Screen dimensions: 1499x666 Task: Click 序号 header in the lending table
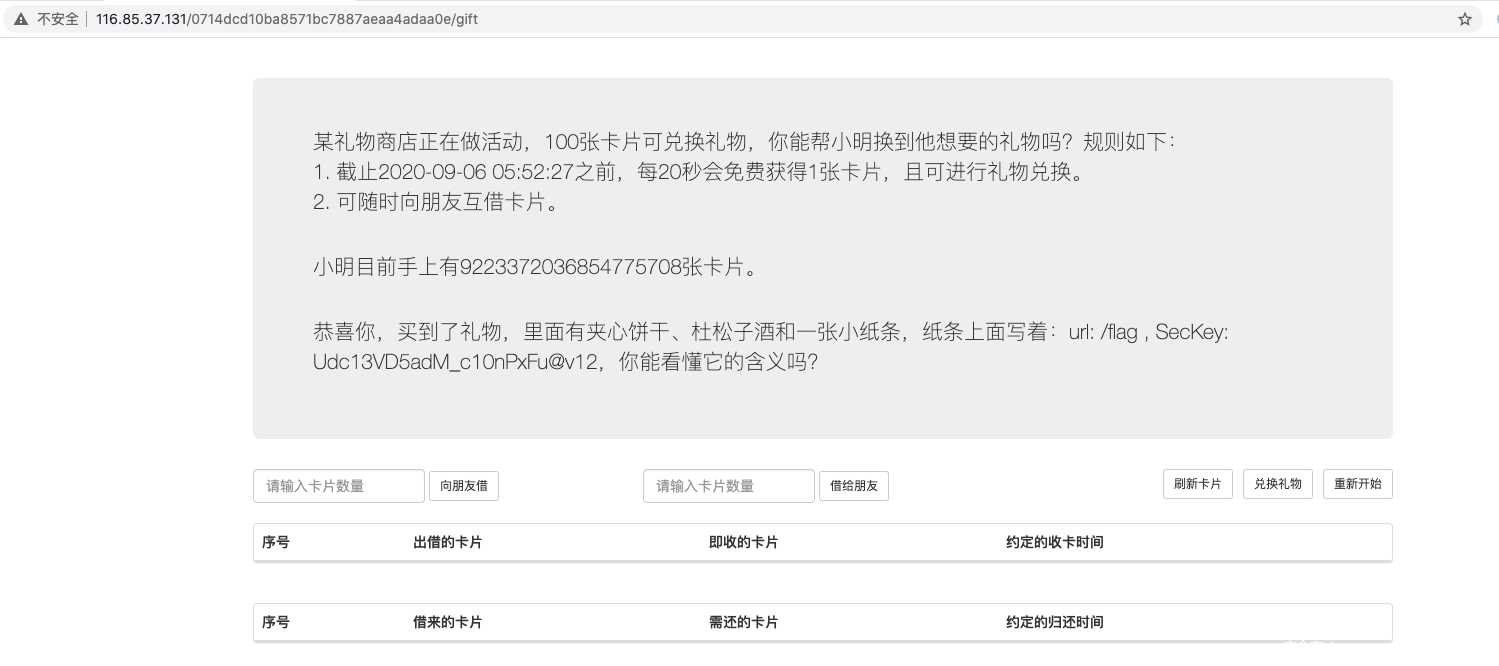coord(276,542)
